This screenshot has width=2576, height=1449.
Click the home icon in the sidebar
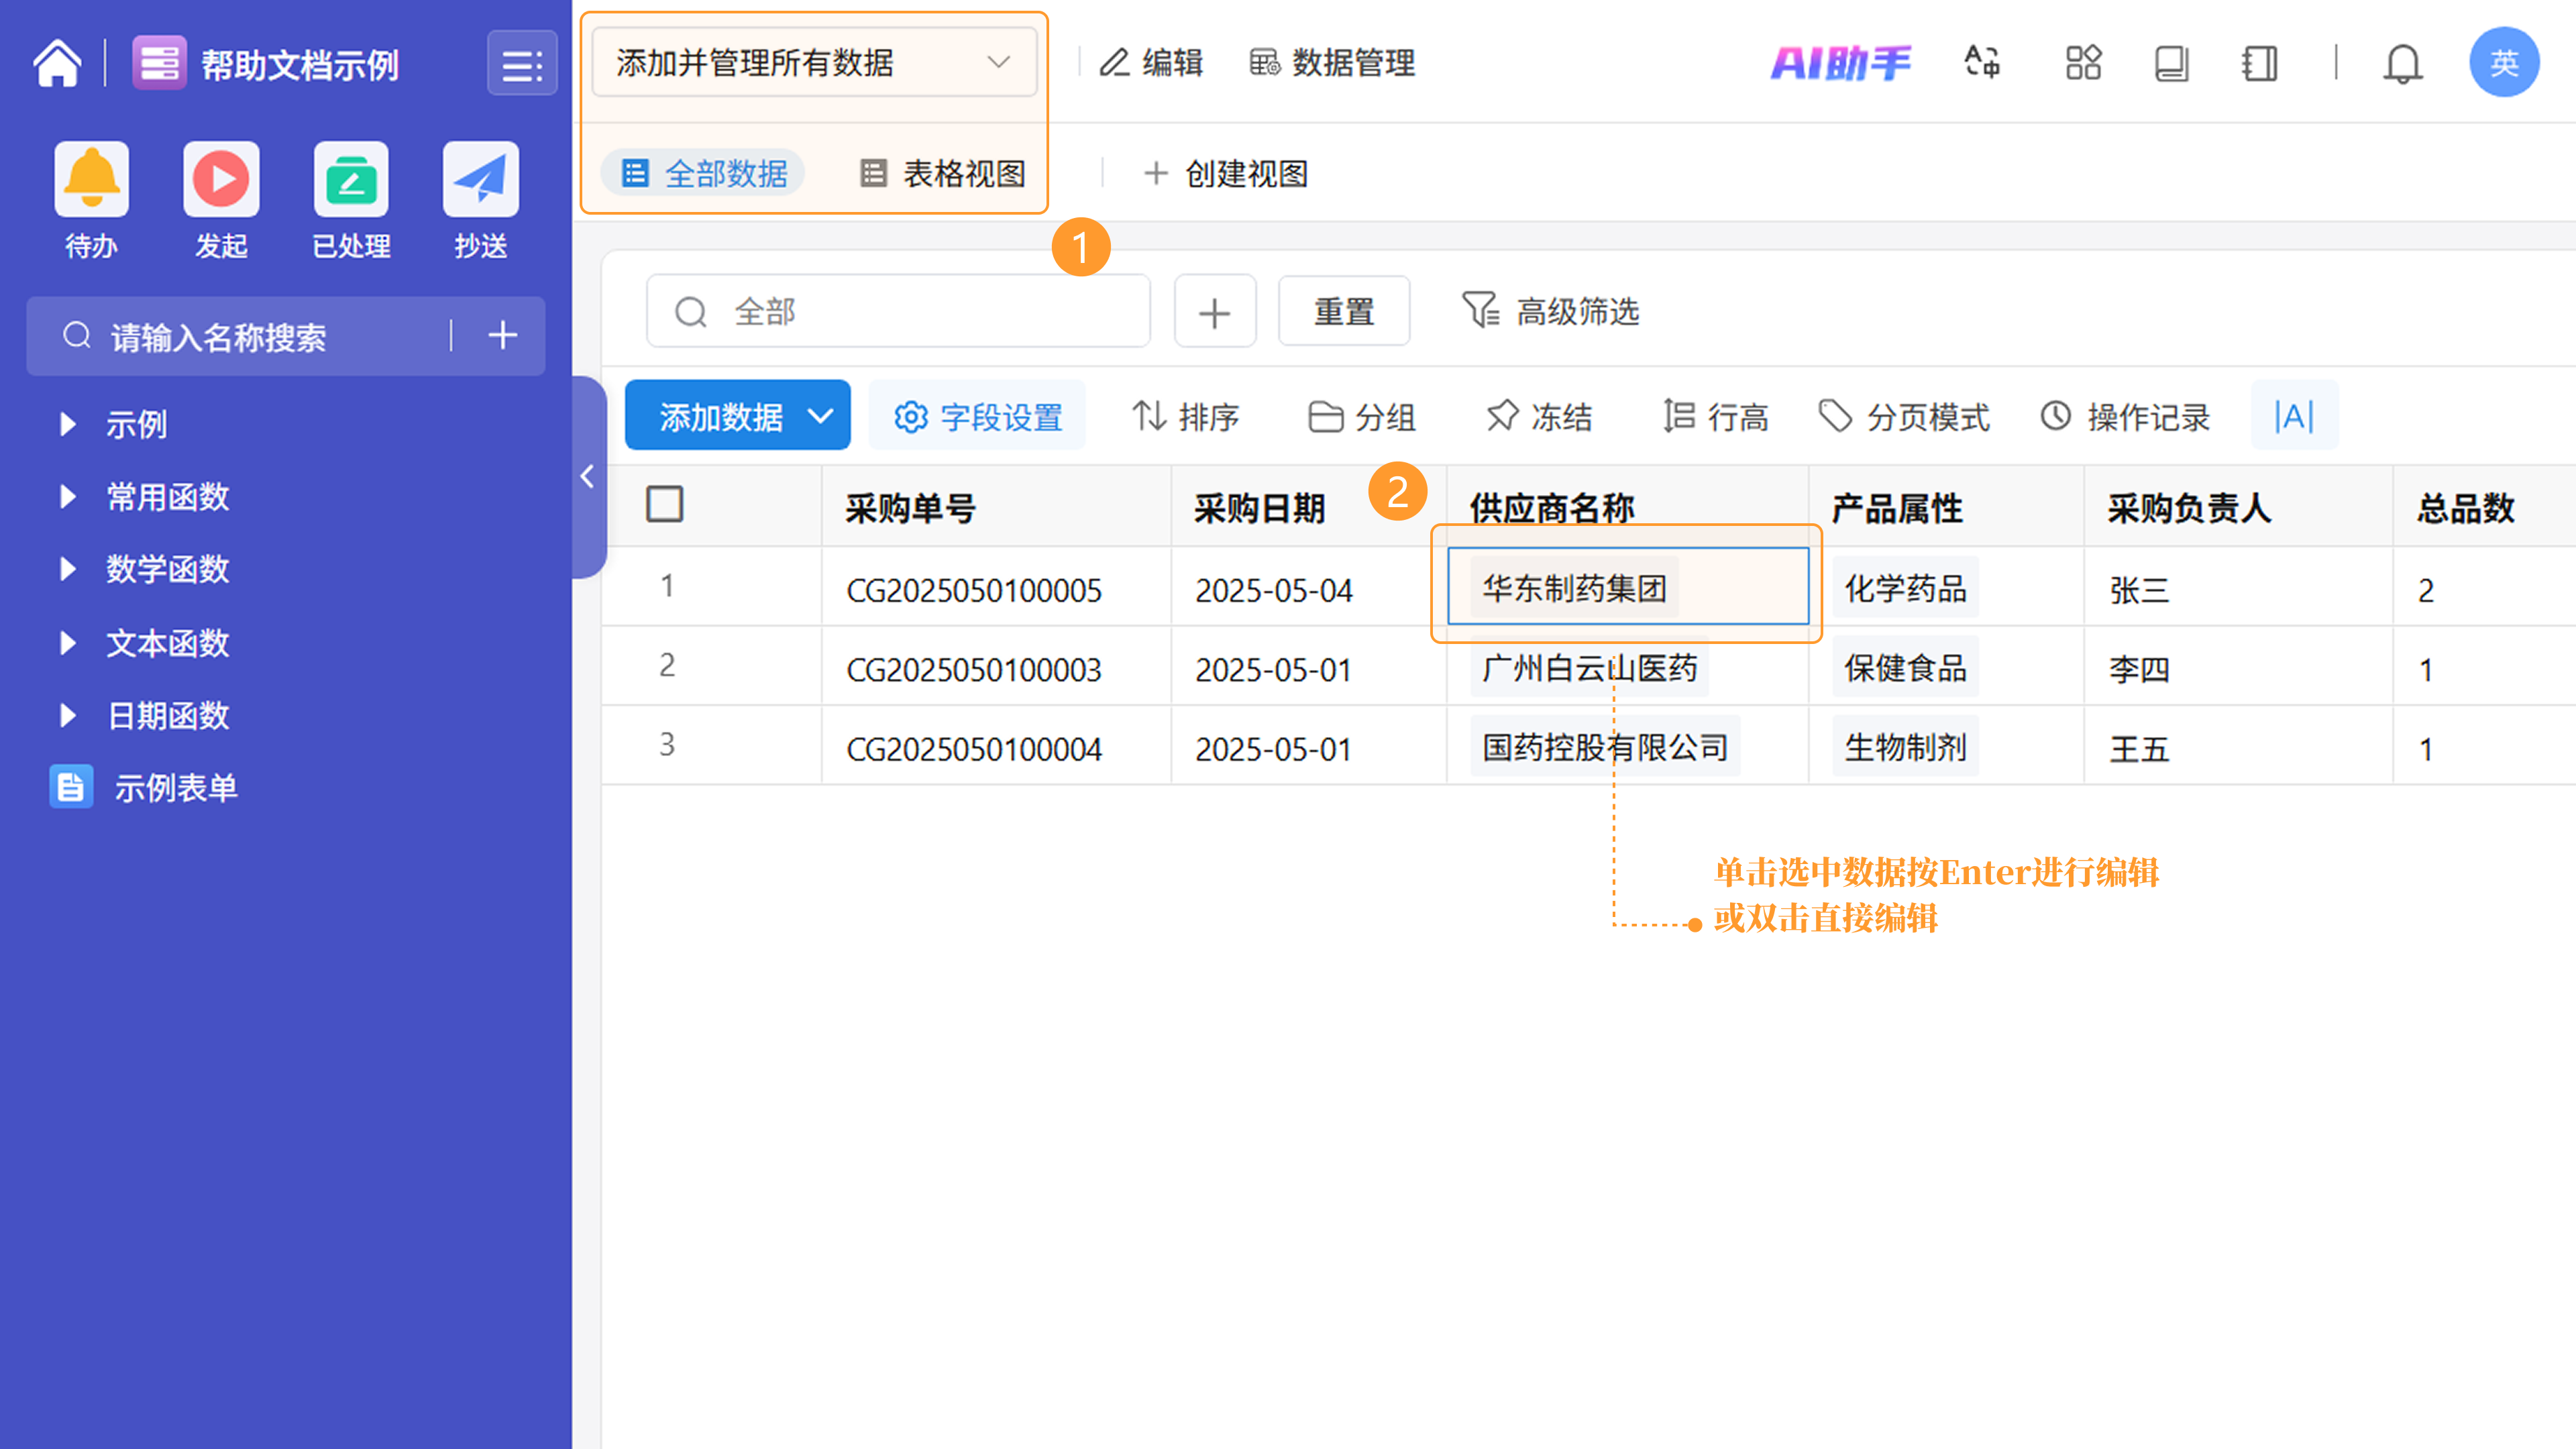(57, 64)
